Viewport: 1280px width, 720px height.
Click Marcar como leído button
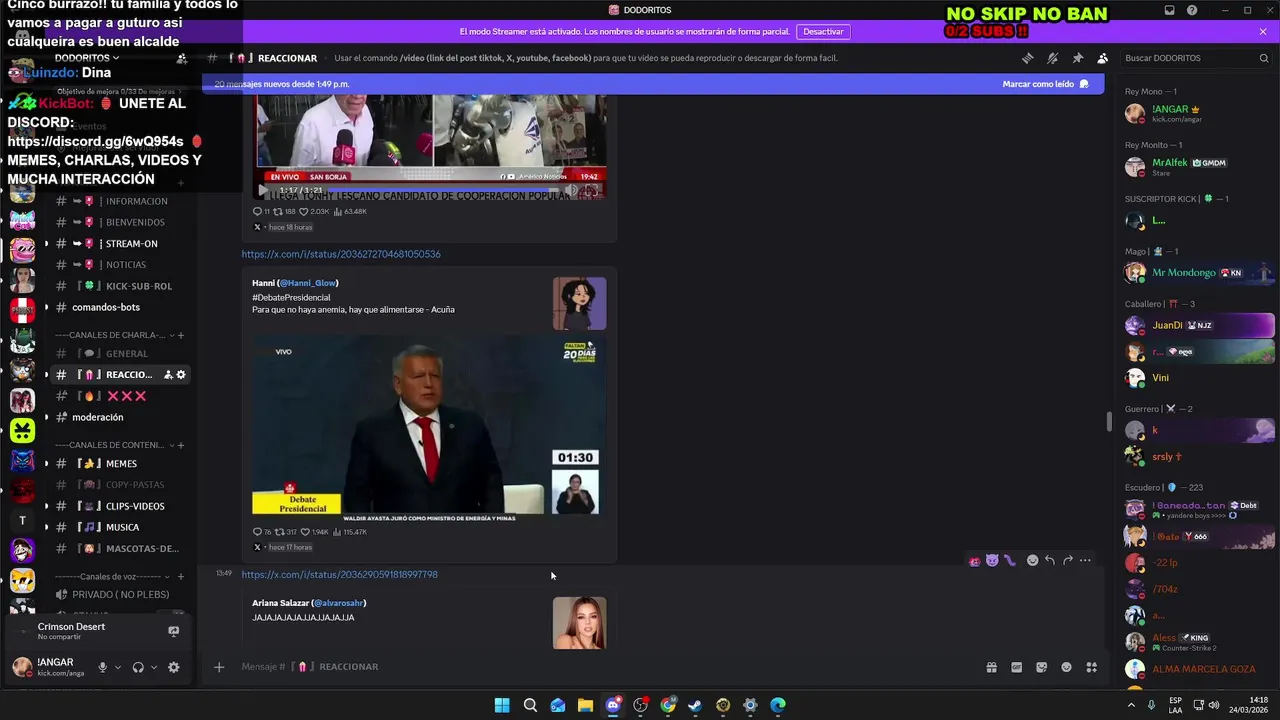[1045, 84]
